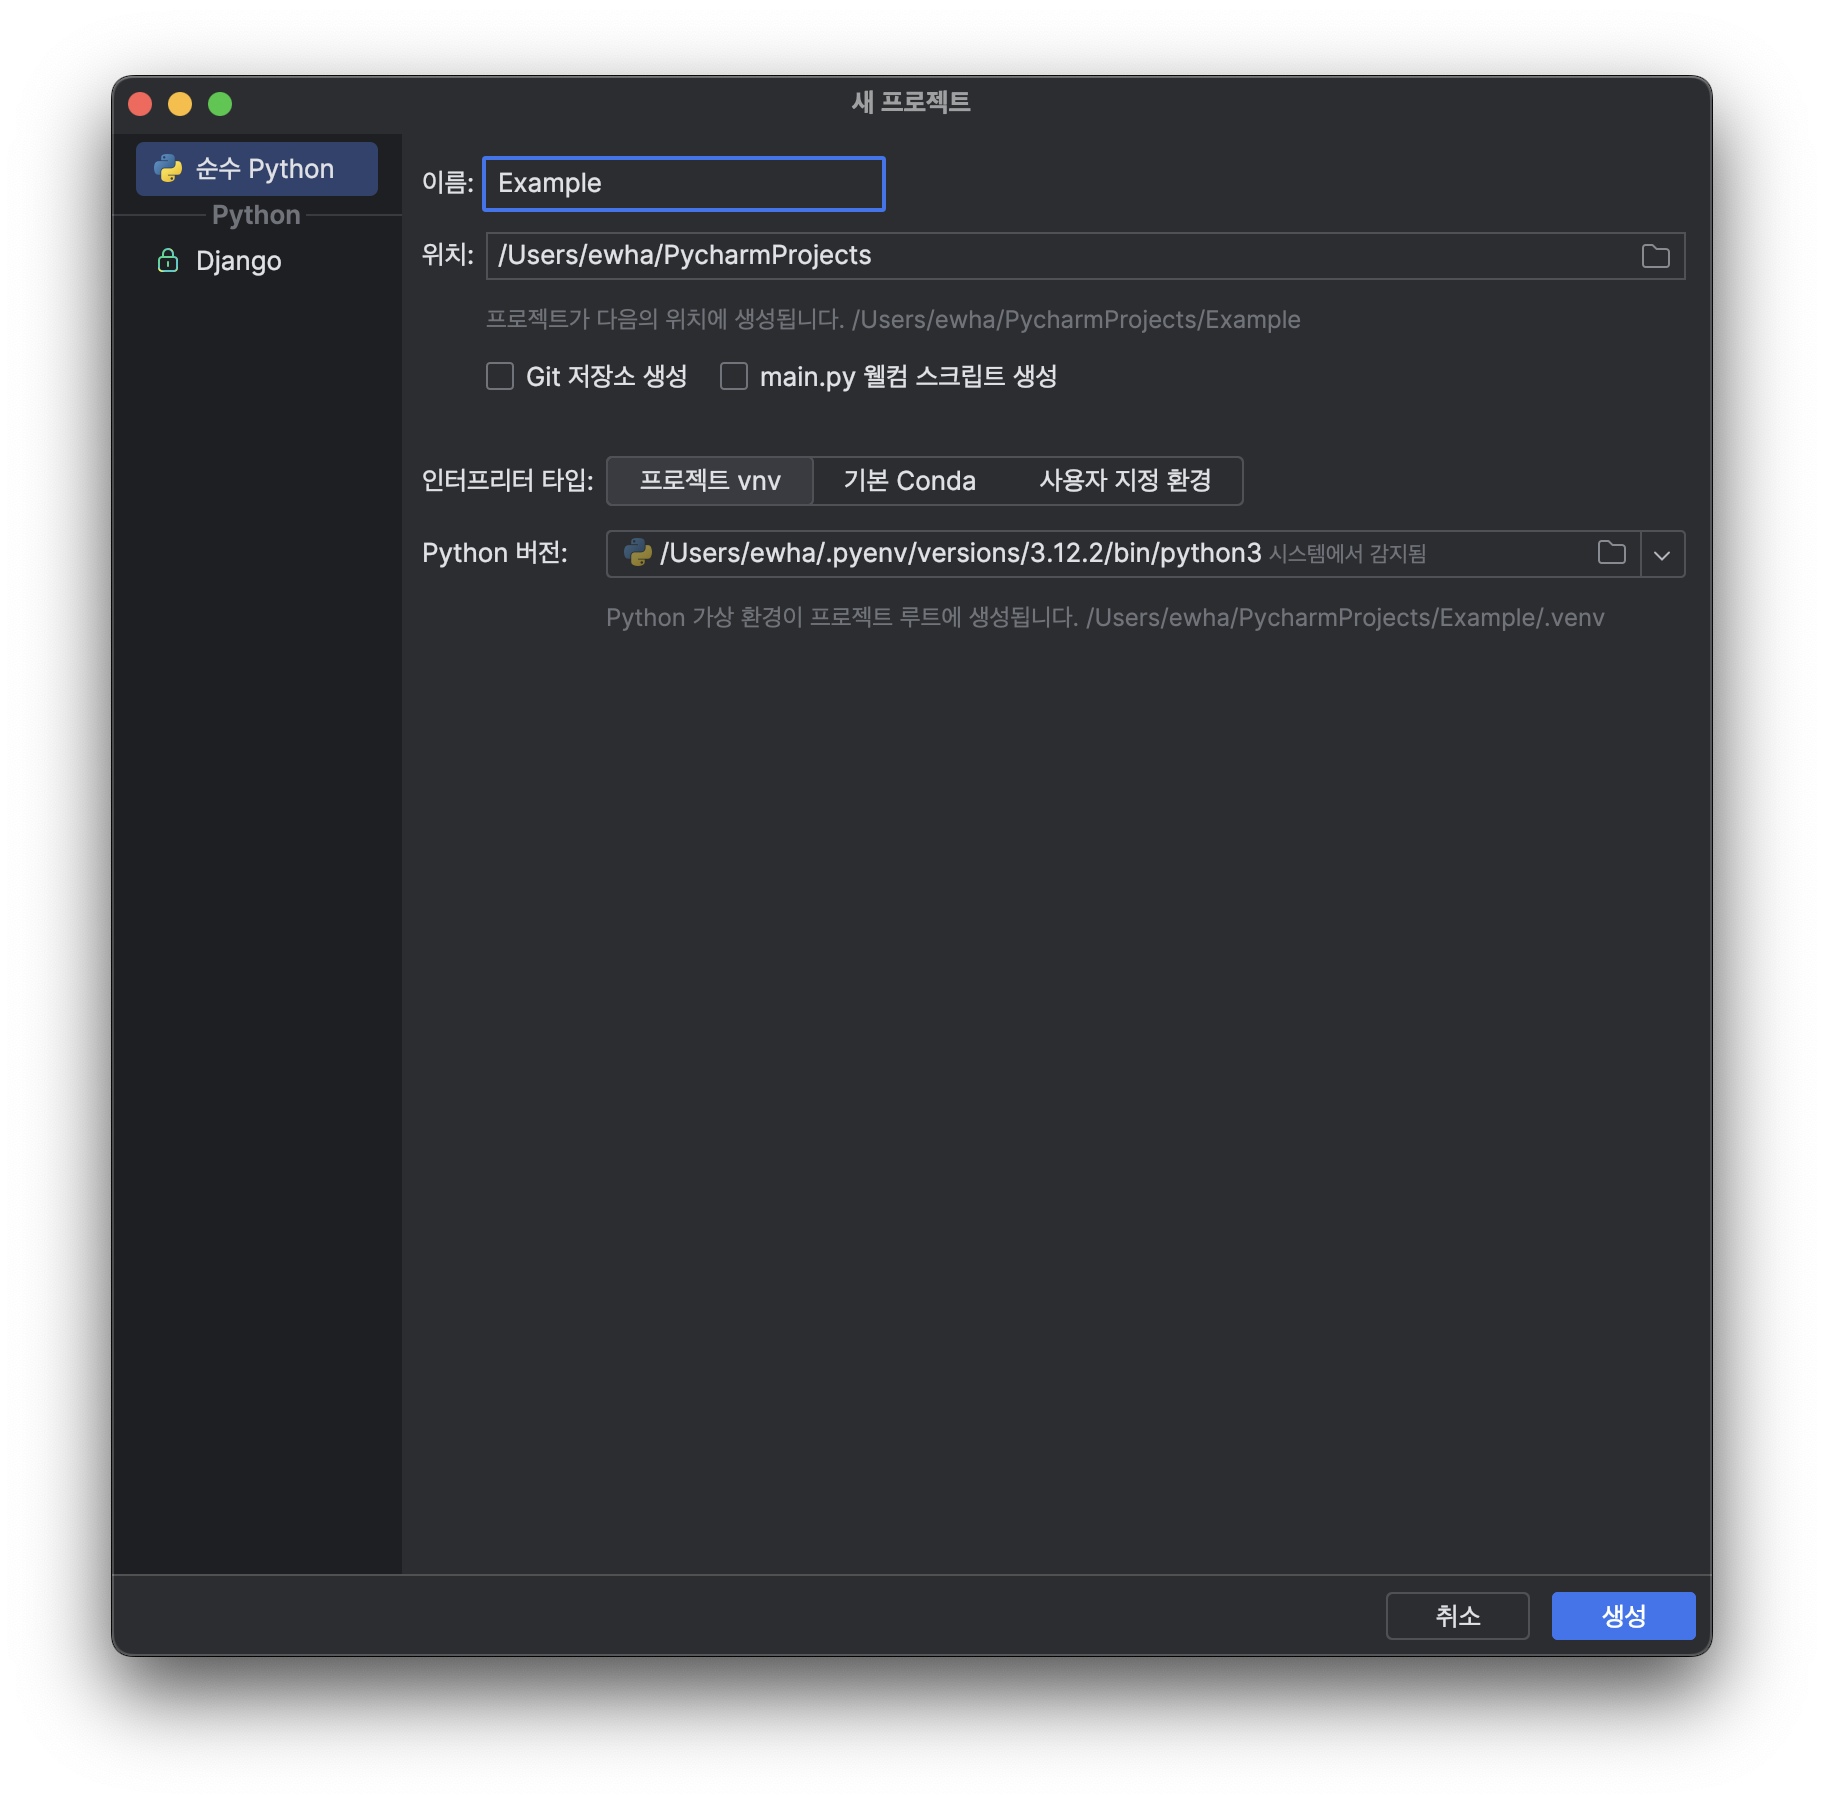Click the Python logo icon in sidebar
Viewport: 1824px width, 1804px height.
coord(168,169)
